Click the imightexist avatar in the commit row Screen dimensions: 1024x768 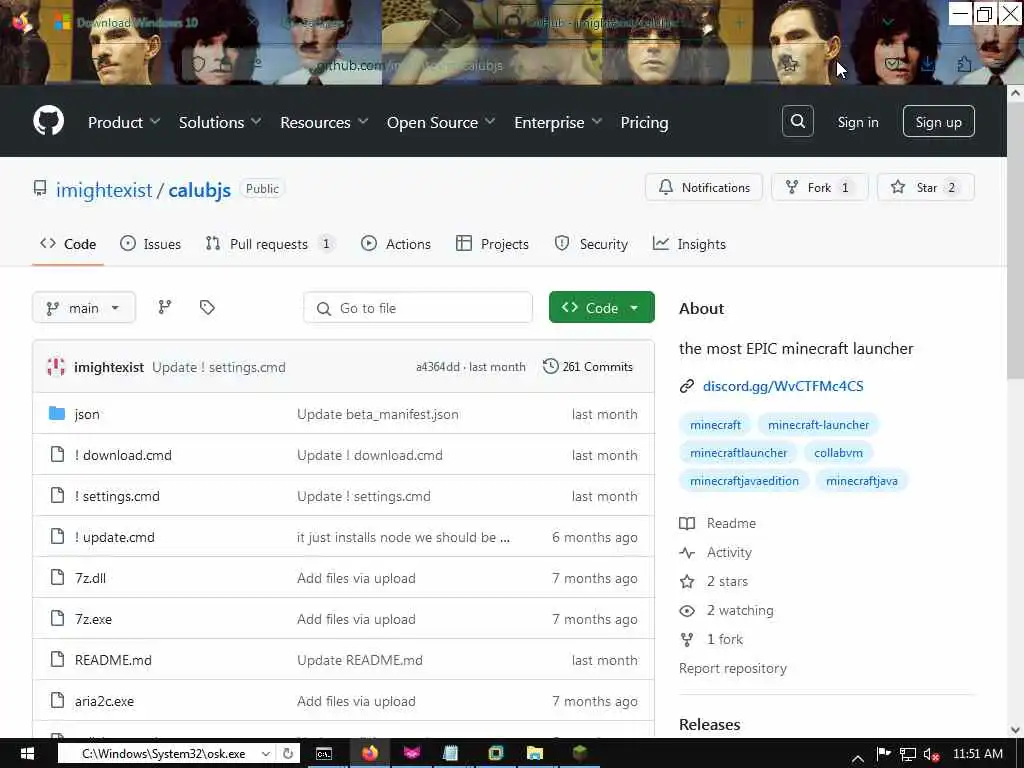click(x=56, y=367)
